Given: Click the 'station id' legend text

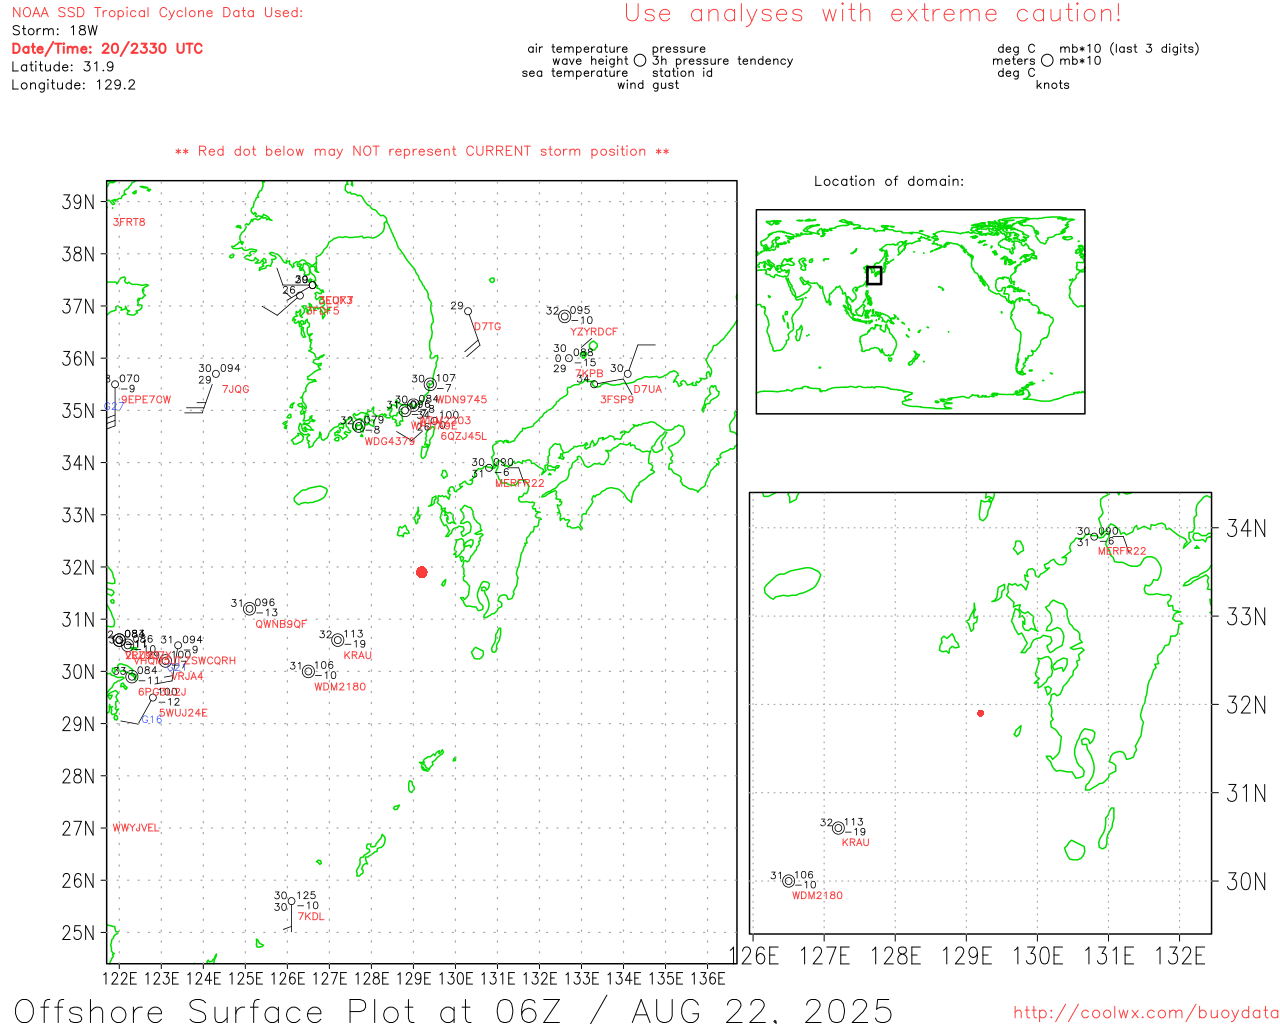Looking at the screenshot, I should pos(682,73).
